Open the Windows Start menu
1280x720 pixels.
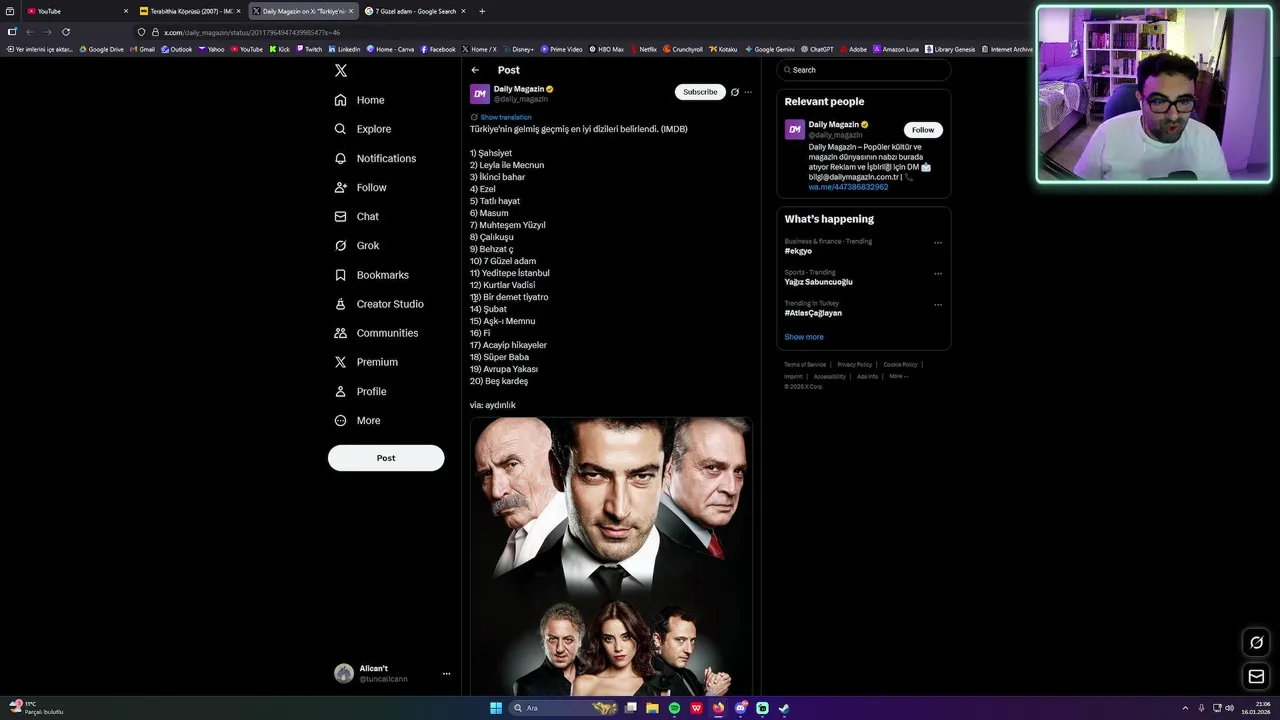pyautogui.click(x=496, y=708)
